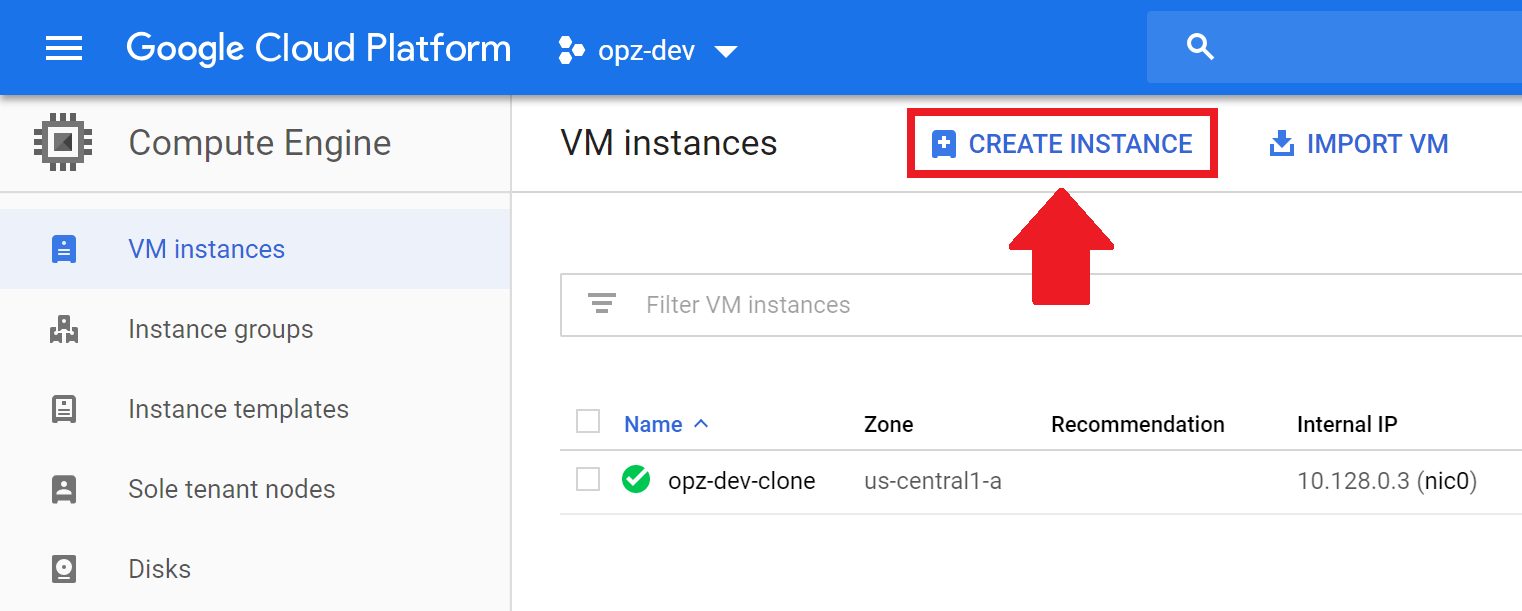Click the Disks sidebar icon
The height and width of the screenshot is (611, 1522).
click(64, 569)
